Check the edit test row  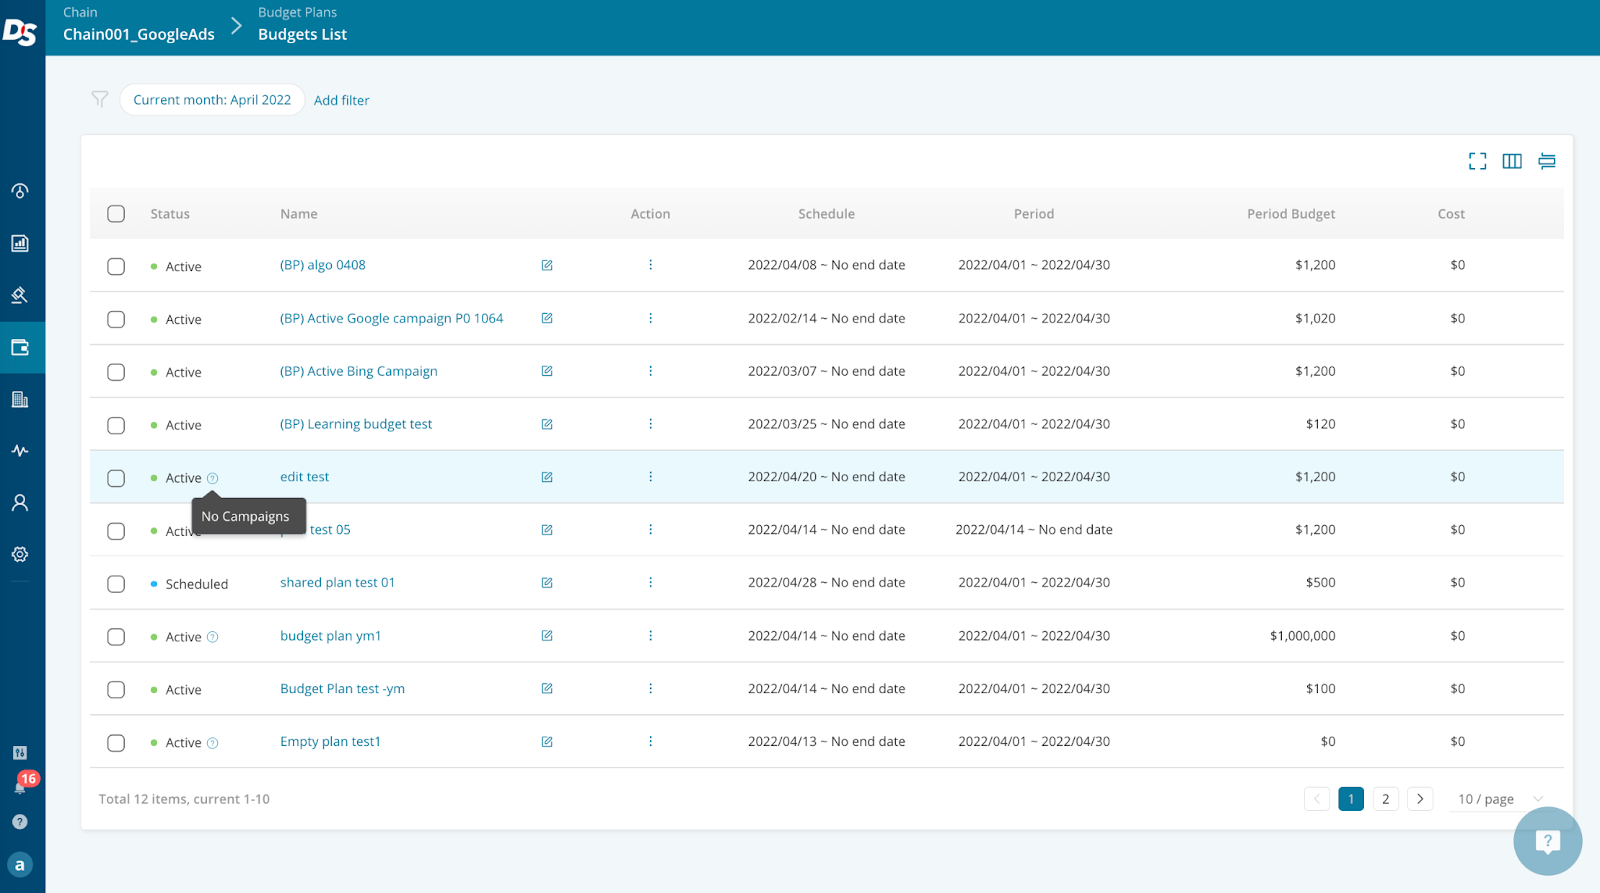pyautogui.click(x=116, y=478)
